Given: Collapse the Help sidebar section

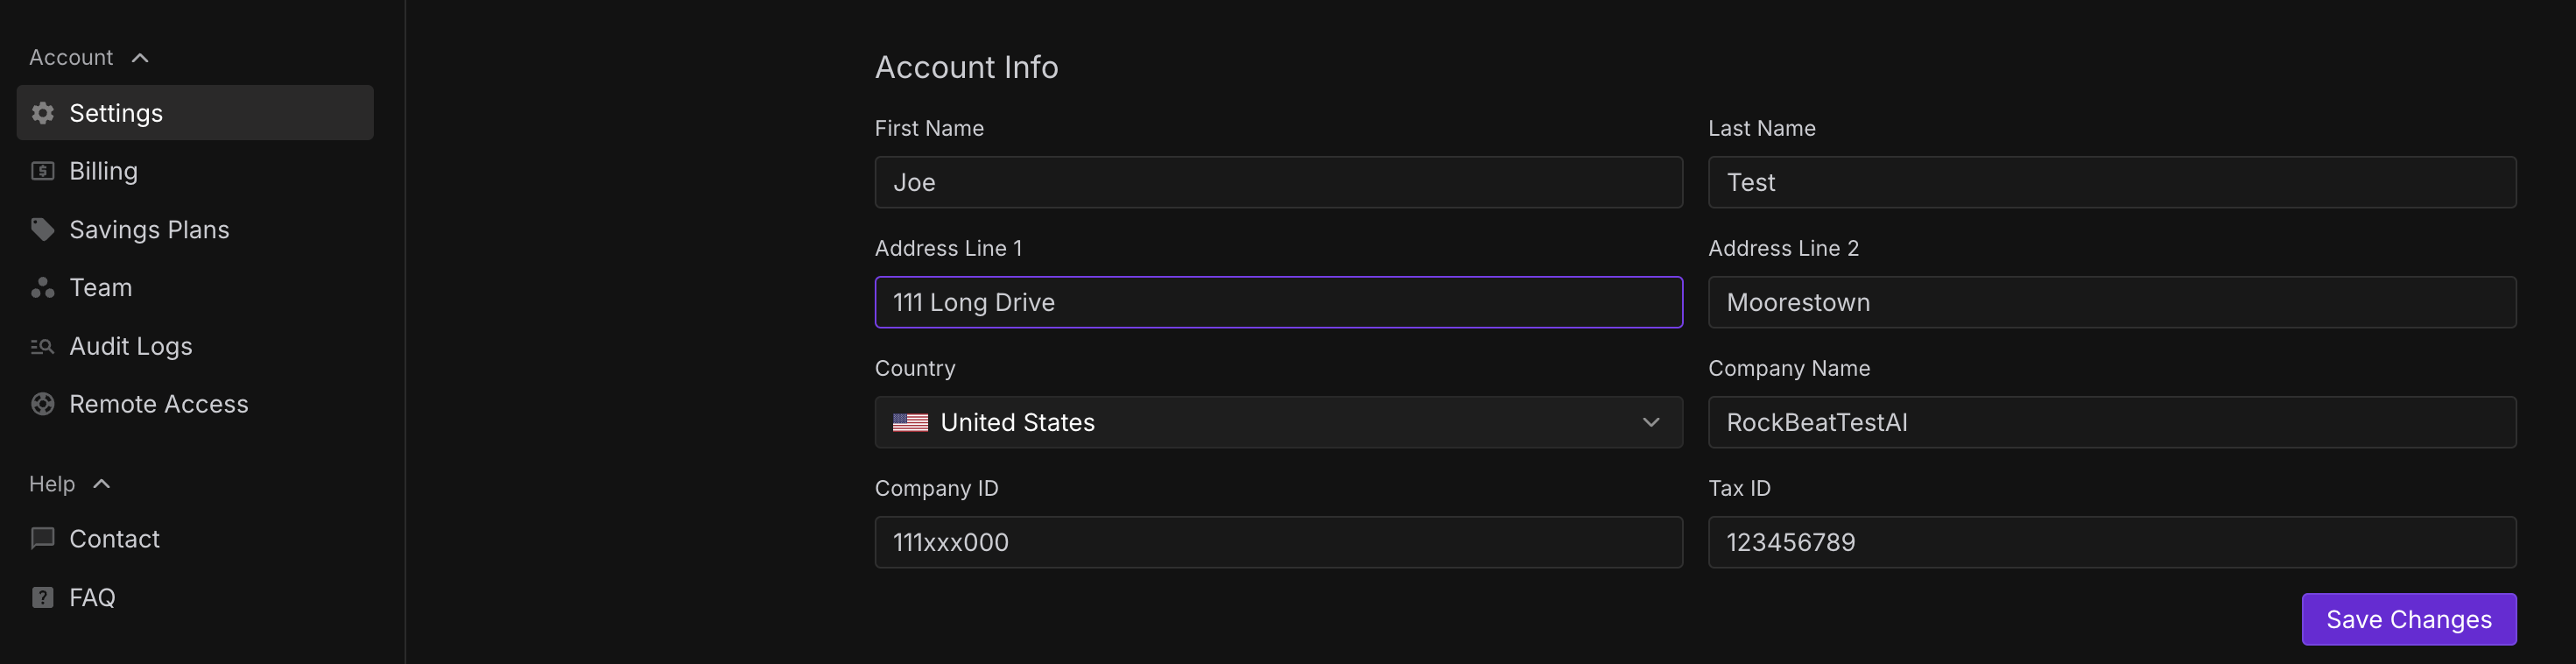Looking at the screenshot, I should (x=101, y=484).
